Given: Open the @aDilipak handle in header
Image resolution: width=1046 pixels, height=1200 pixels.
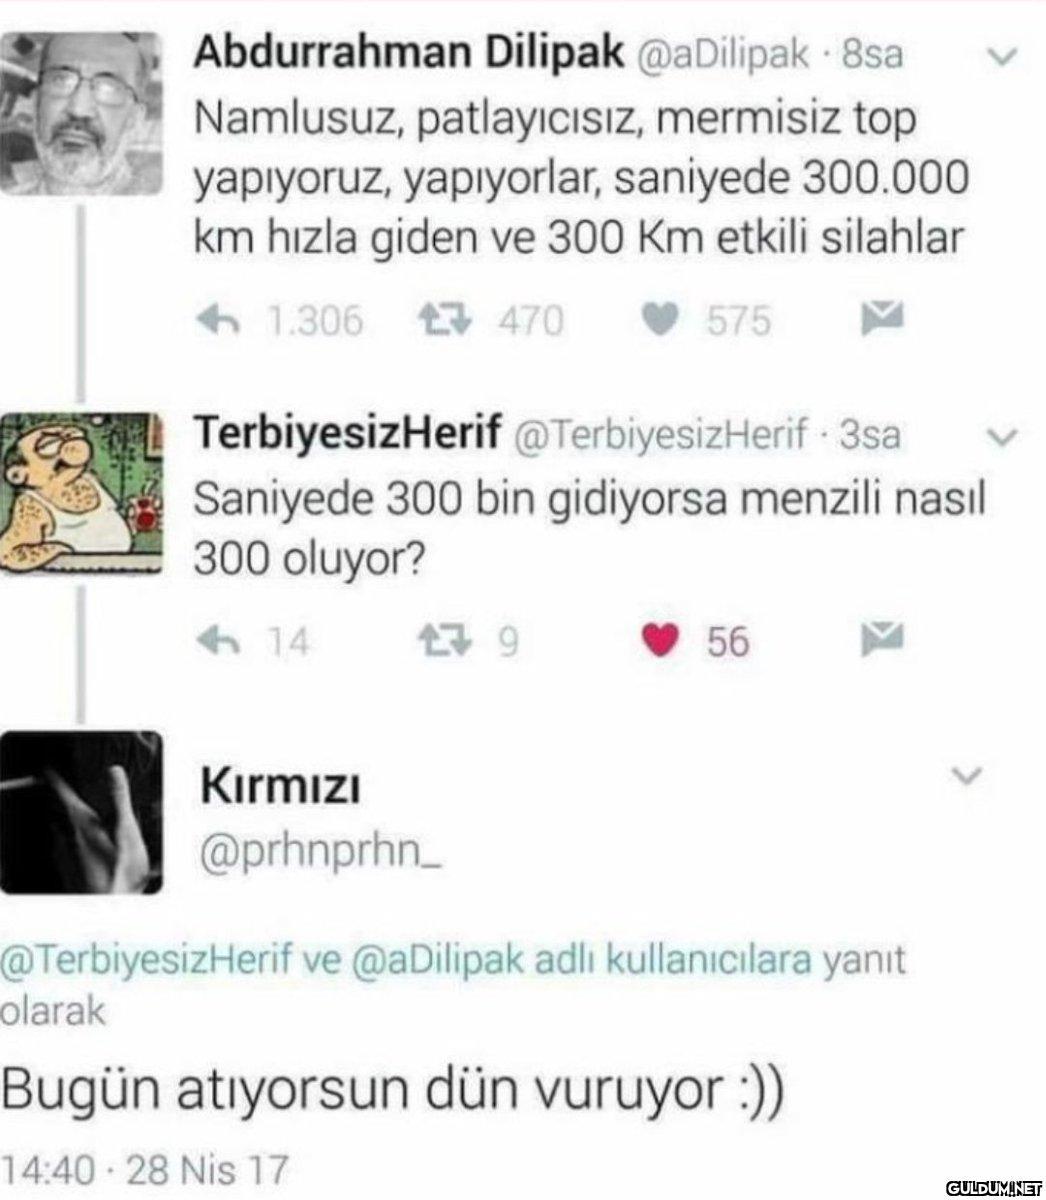Looking at the screenshot, I should [721, 55].
